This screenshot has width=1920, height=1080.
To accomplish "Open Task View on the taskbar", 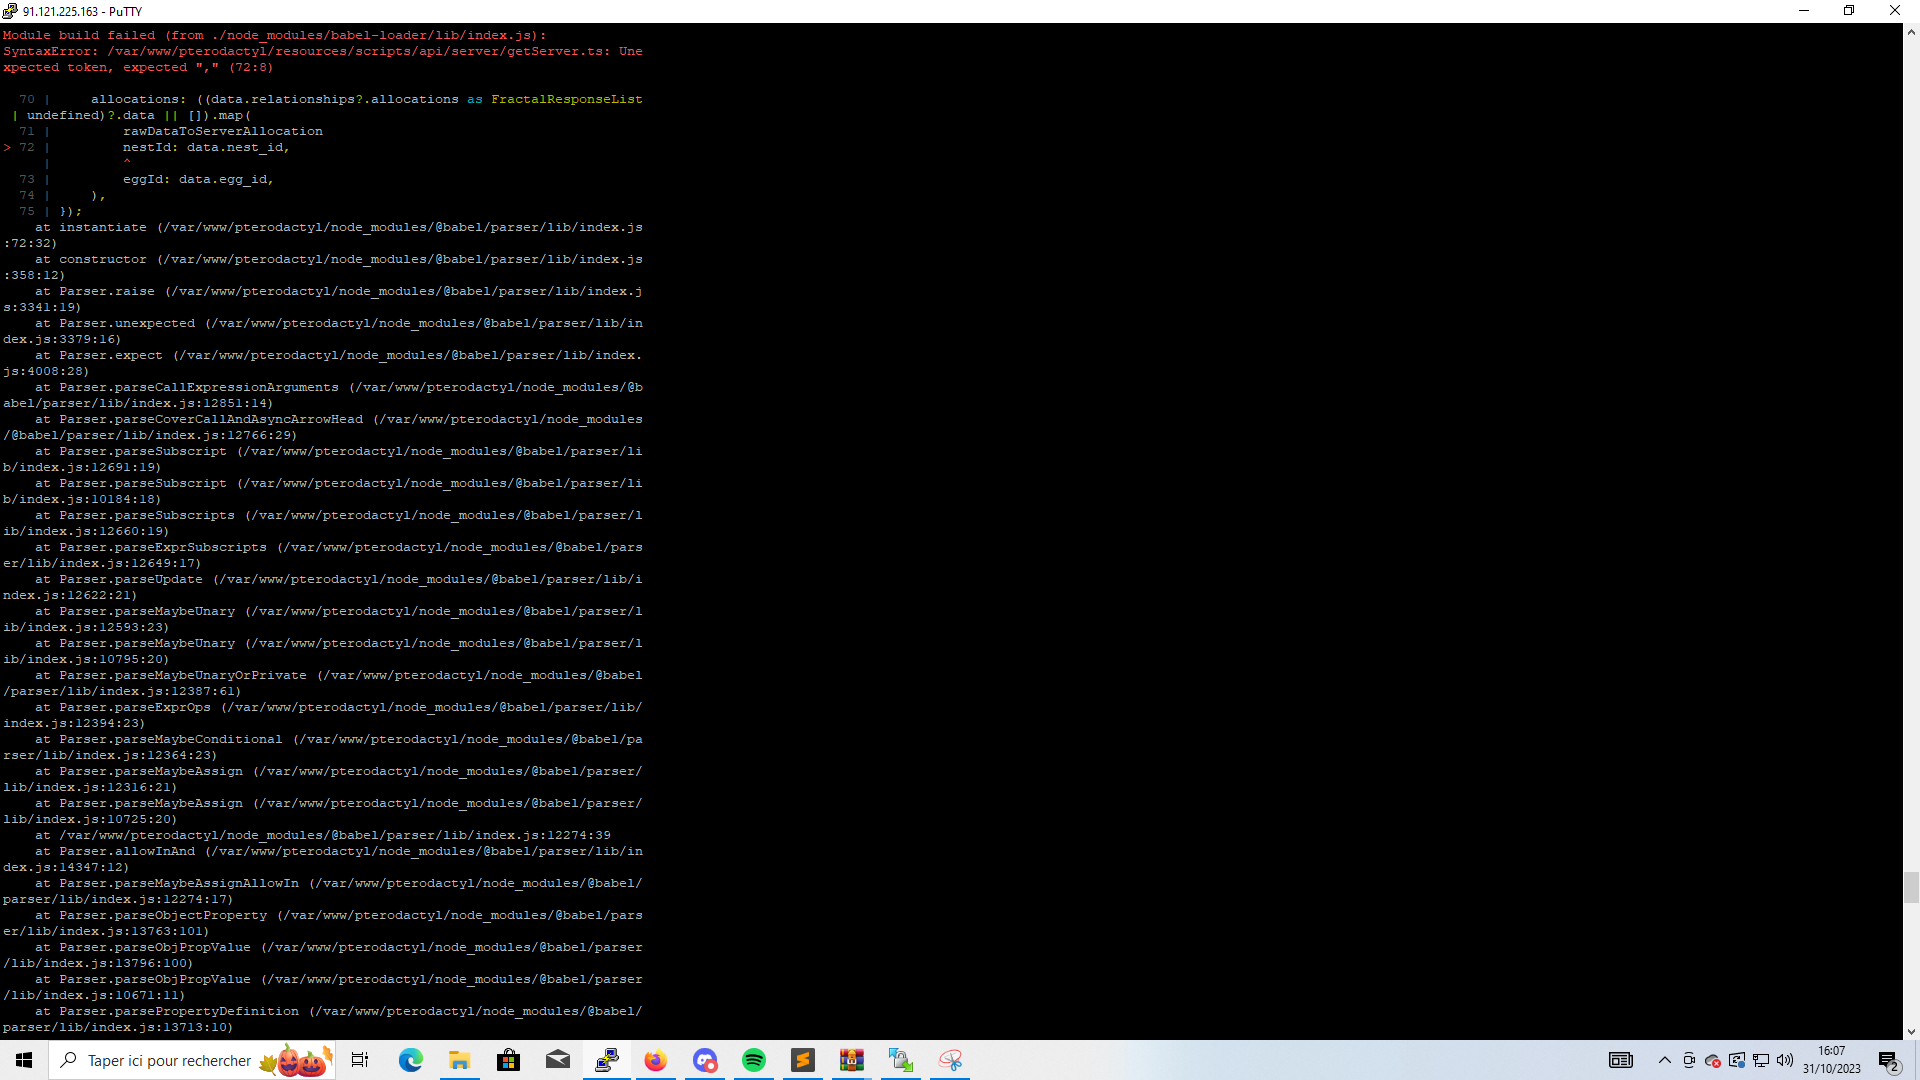I will [x=360, y=1060].
